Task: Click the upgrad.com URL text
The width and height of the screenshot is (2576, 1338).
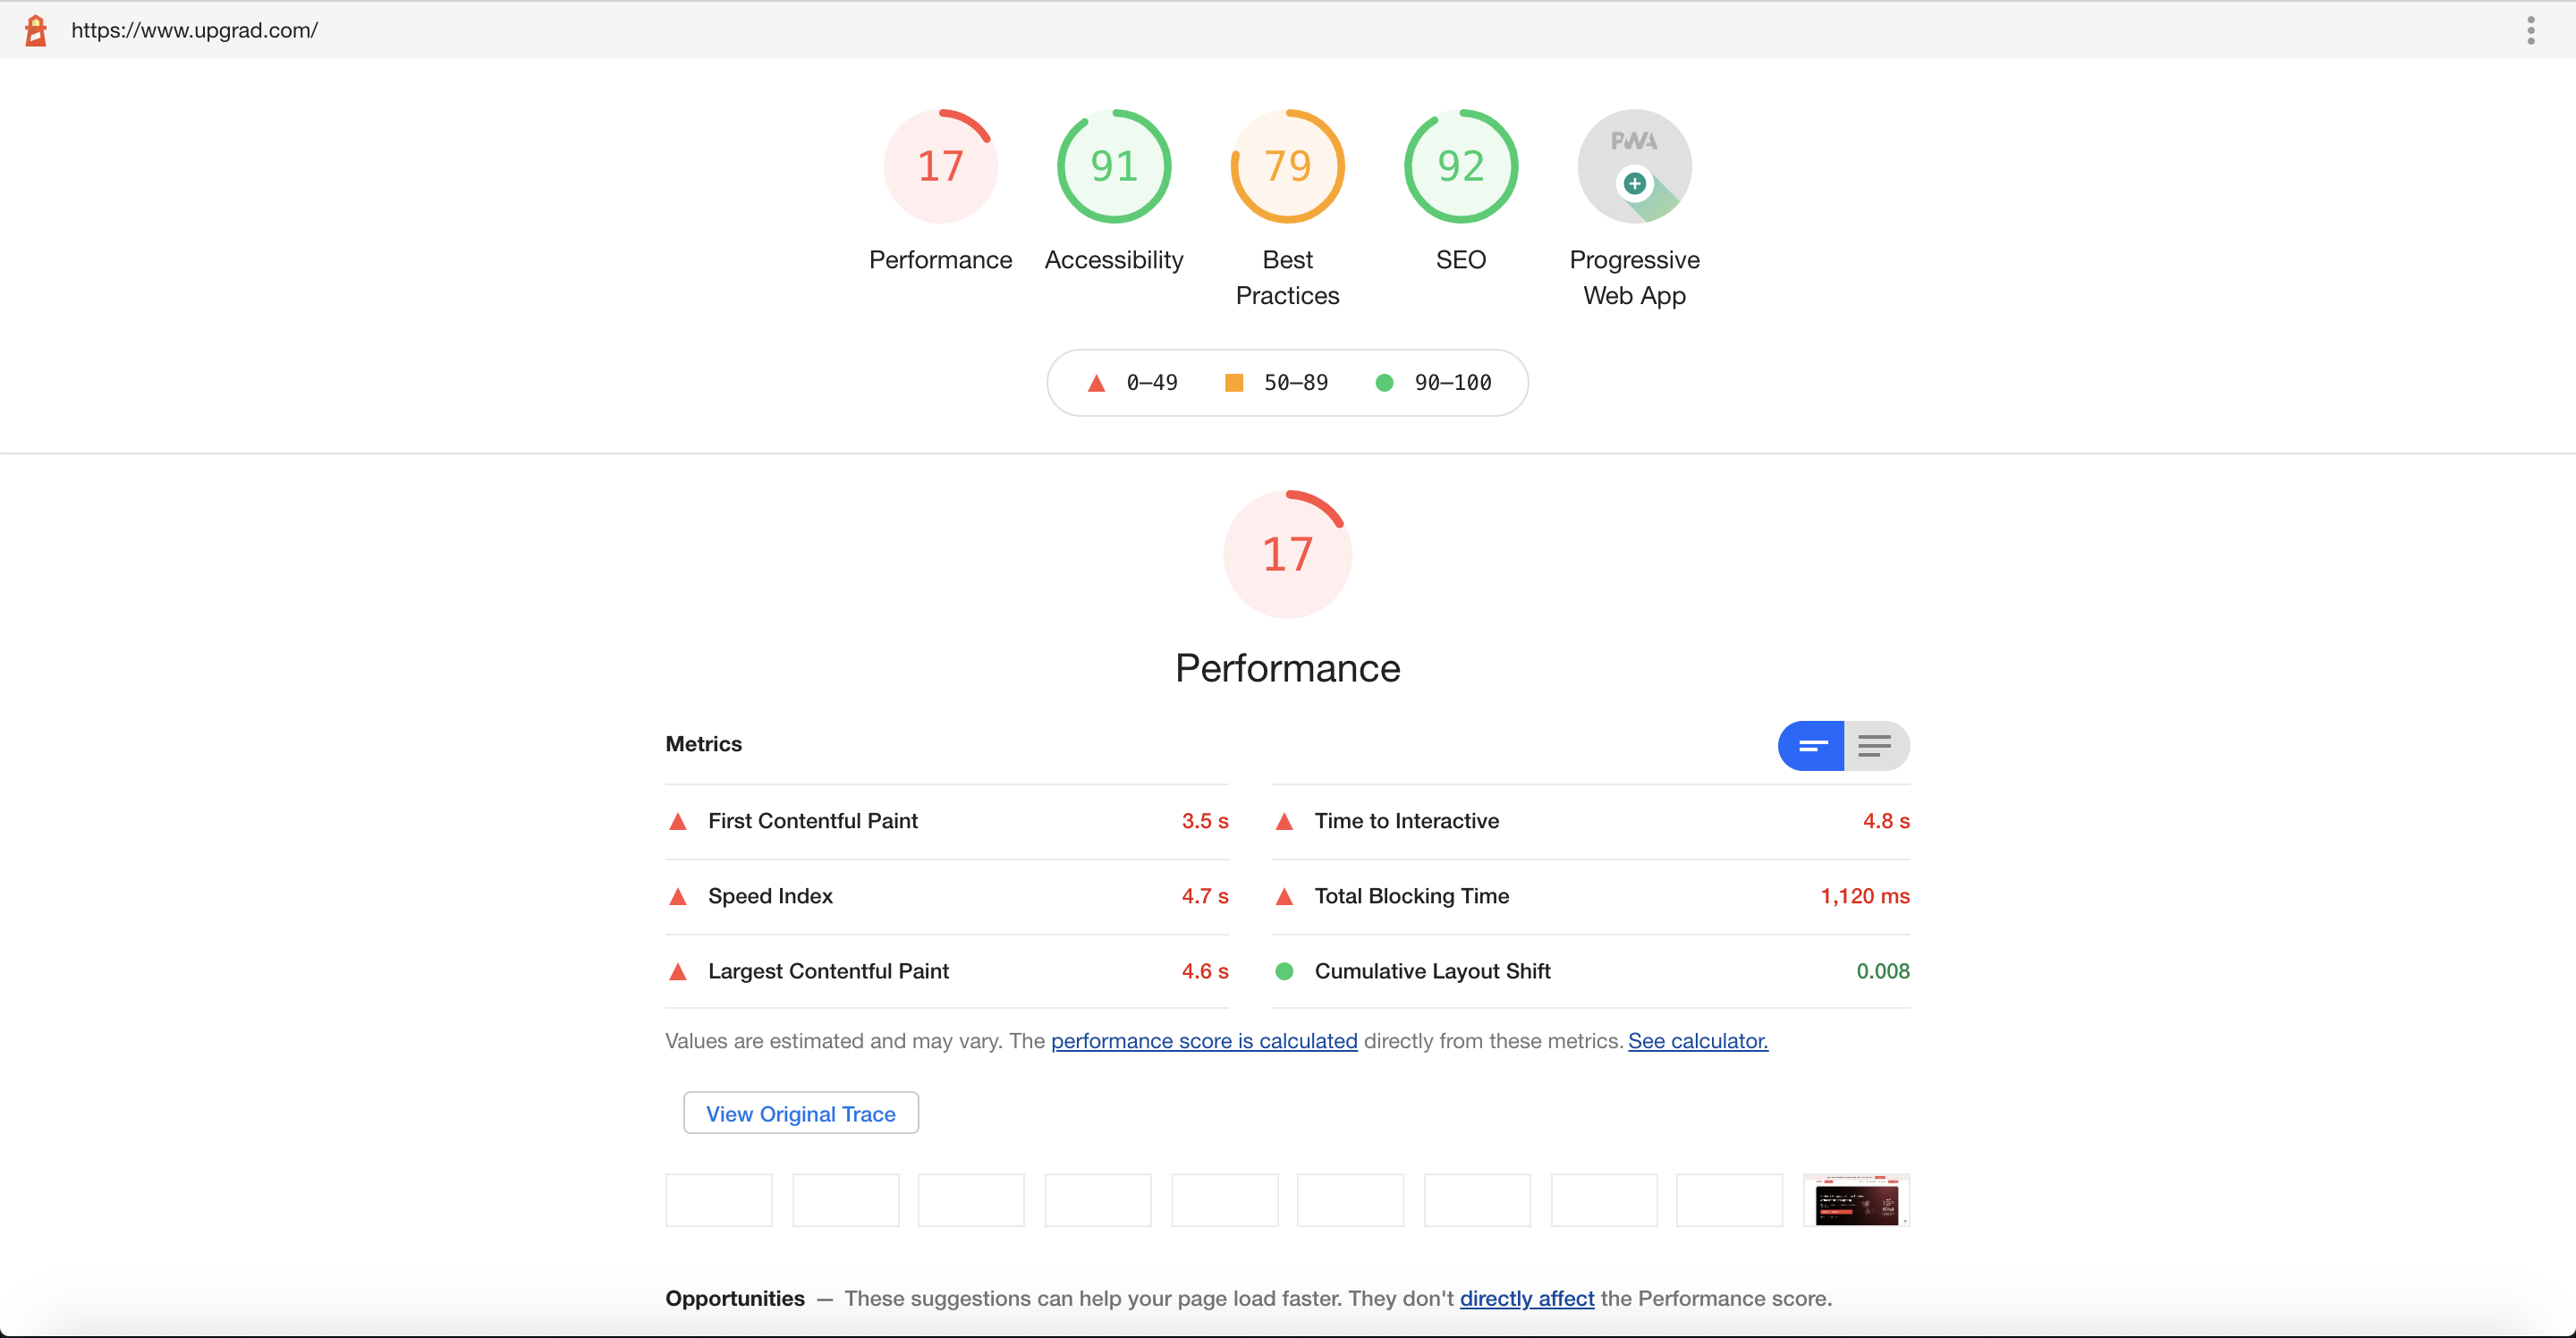Action: 195,30
